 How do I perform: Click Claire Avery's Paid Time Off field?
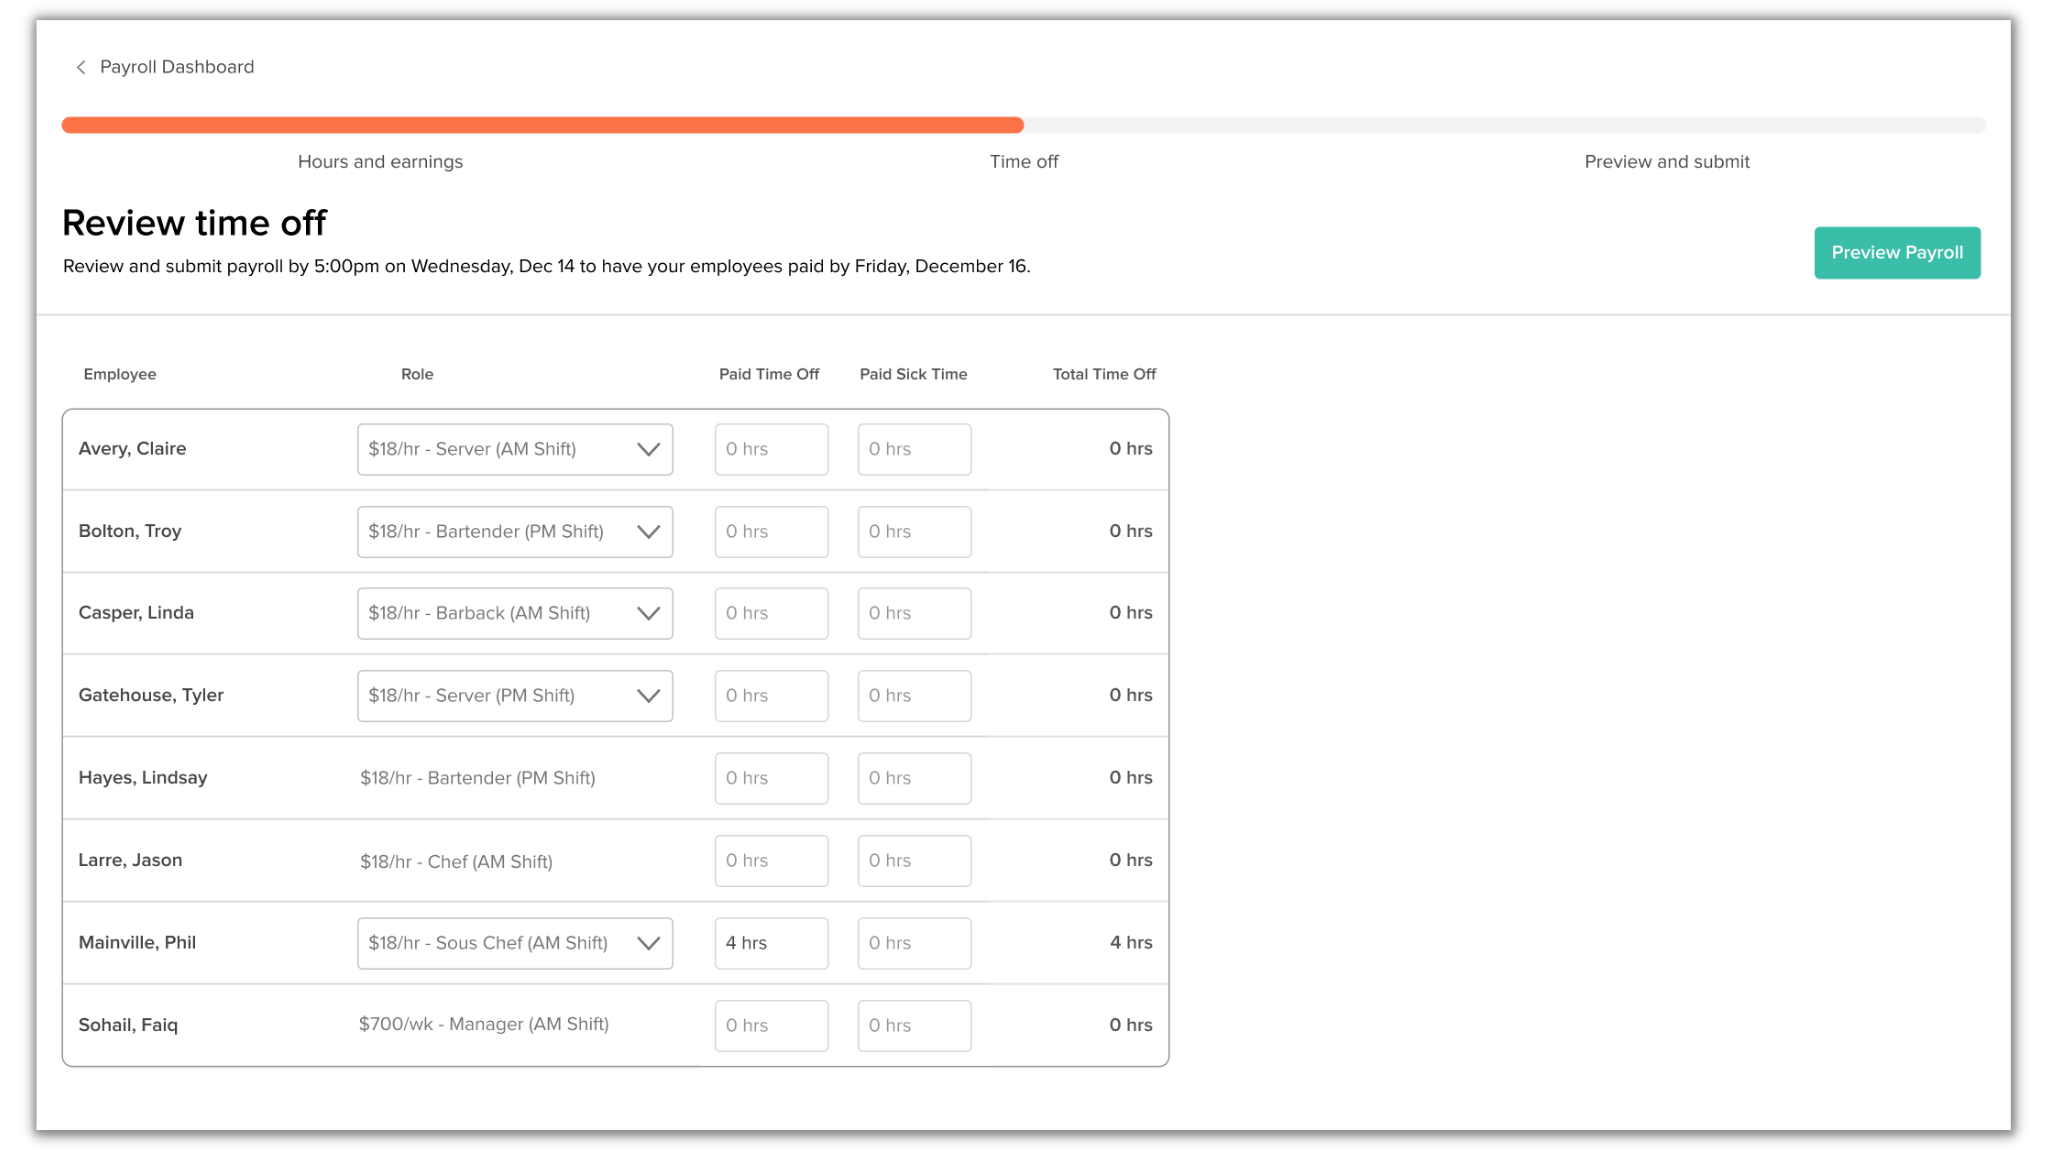(x=771, y=449)
